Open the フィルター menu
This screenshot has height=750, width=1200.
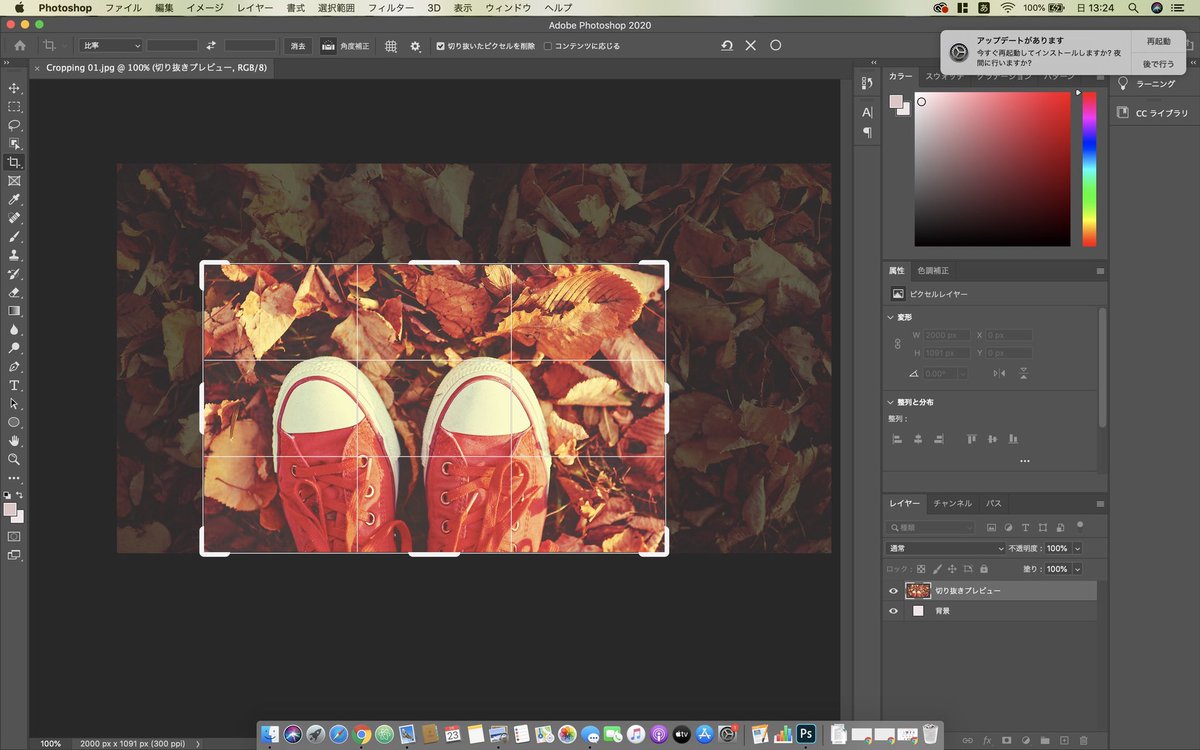[x=390, y=8]
